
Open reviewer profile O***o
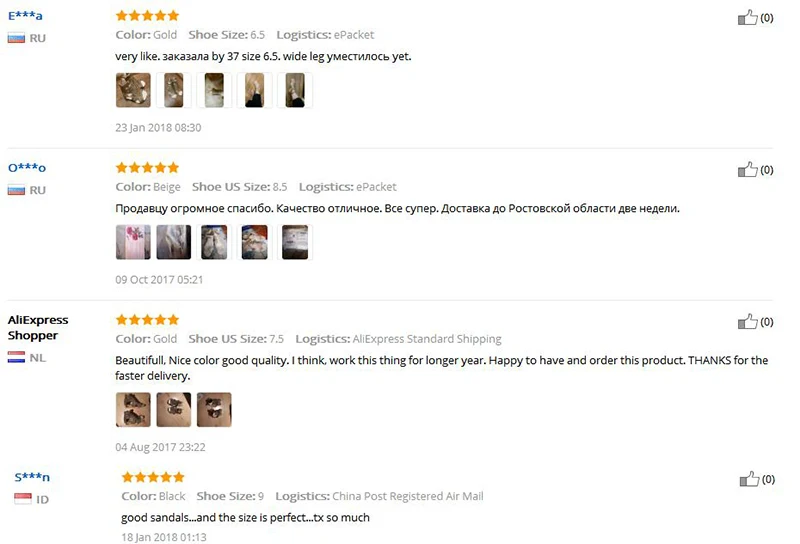click(27, 167)
